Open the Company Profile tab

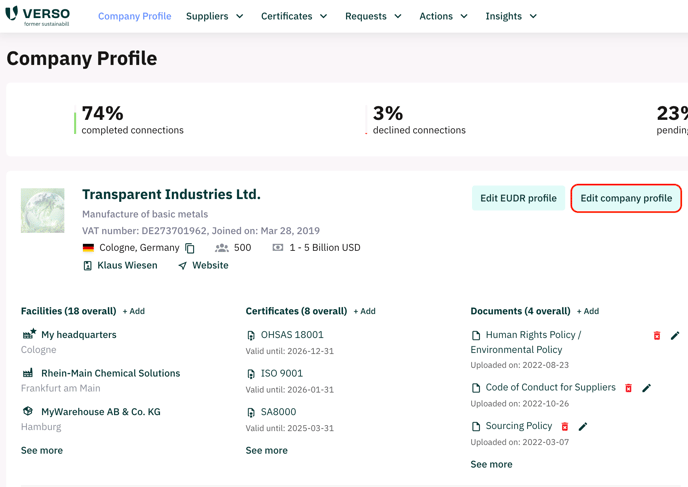click(x=135, y=16)
